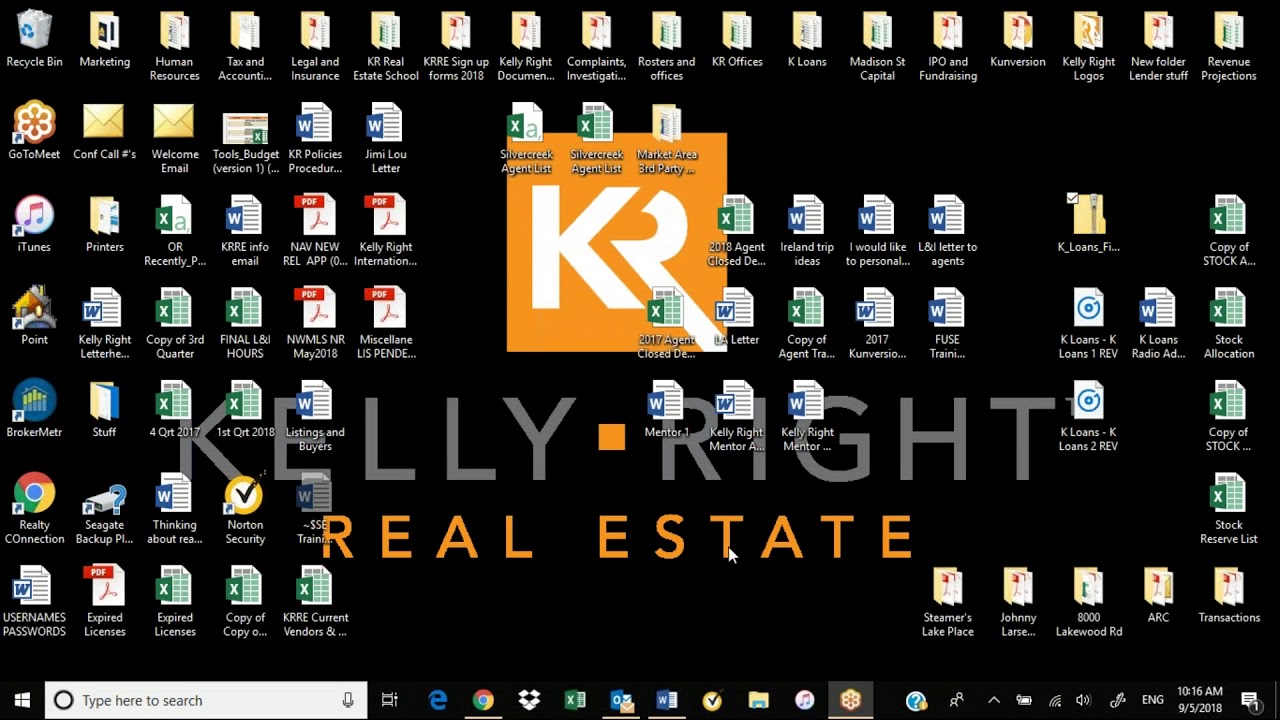Launch iTunes from the desktop
1280x720 pixels.
pos(34,225)
